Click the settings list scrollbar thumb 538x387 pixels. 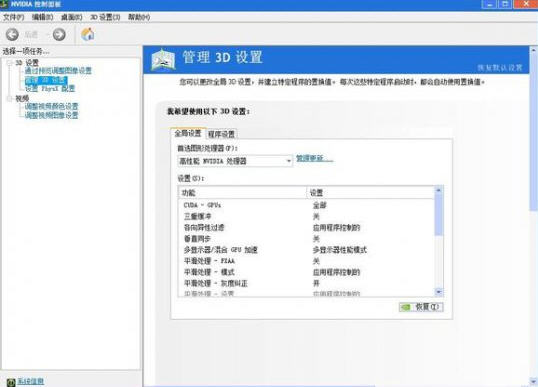coord(439,215)
